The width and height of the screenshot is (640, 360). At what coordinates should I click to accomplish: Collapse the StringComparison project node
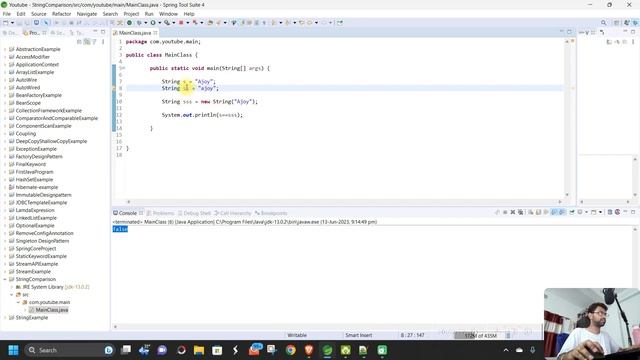tap(5, 280)
